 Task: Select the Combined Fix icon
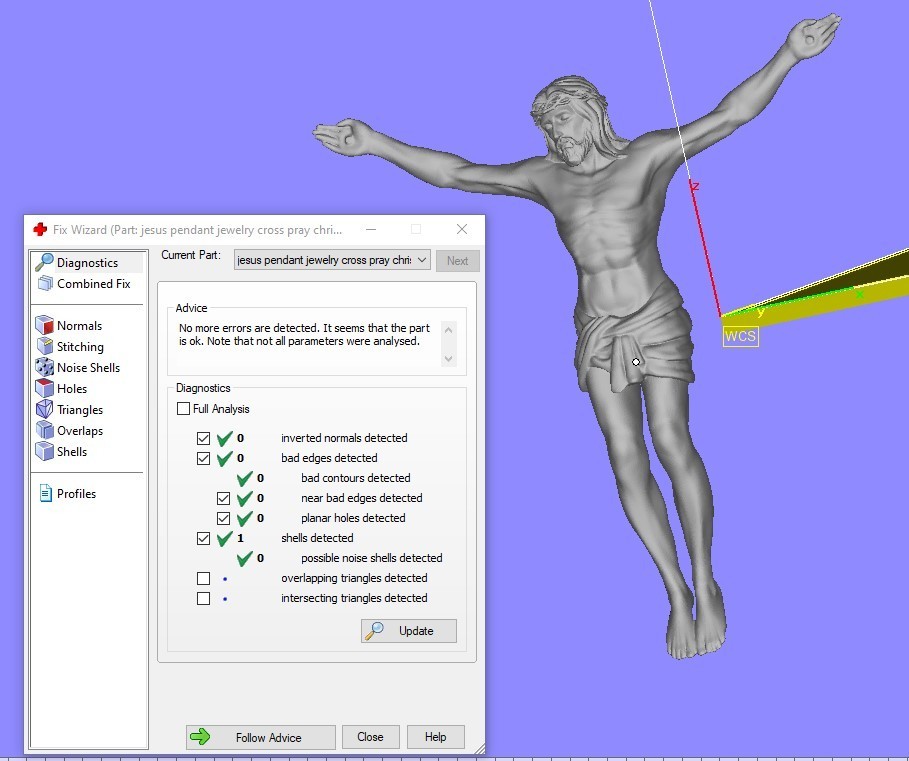[x=44, y=284]
